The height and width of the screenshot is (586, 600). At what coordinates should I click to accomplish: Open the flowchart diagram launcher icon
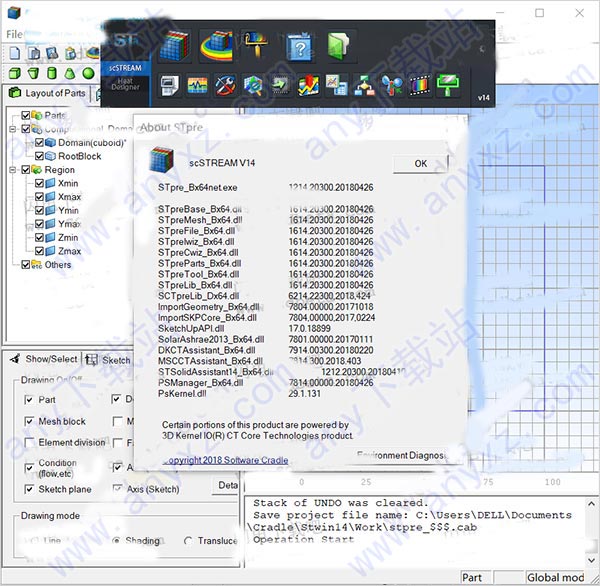point(364,85)
